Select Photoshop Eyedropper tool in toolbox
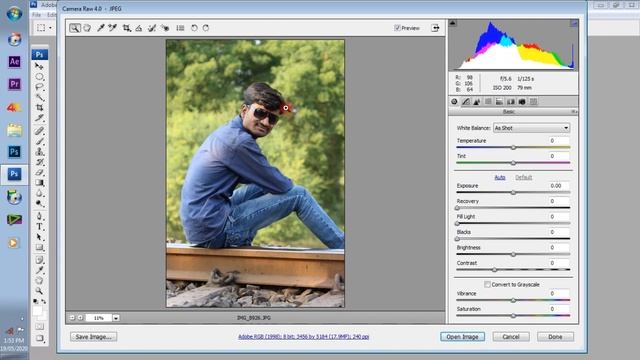Image resolution: width=640 pixels, height=360 pixels. click(x=39, y=270)
